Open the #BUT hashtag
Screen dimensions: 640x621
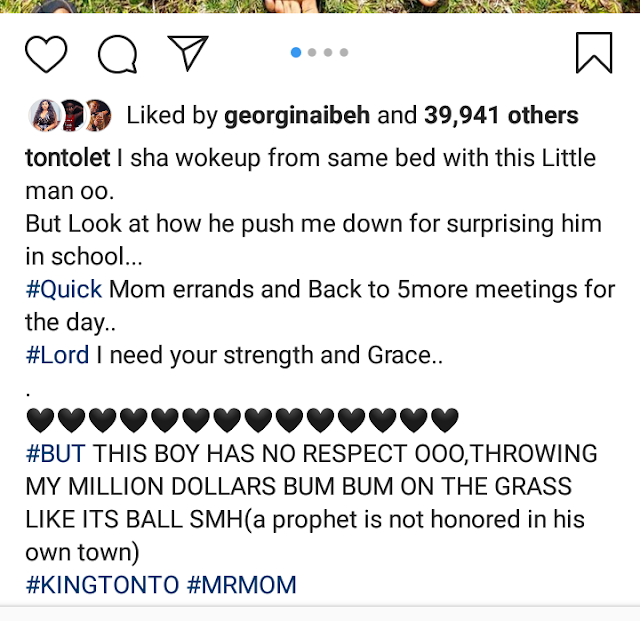pos(56,454)
